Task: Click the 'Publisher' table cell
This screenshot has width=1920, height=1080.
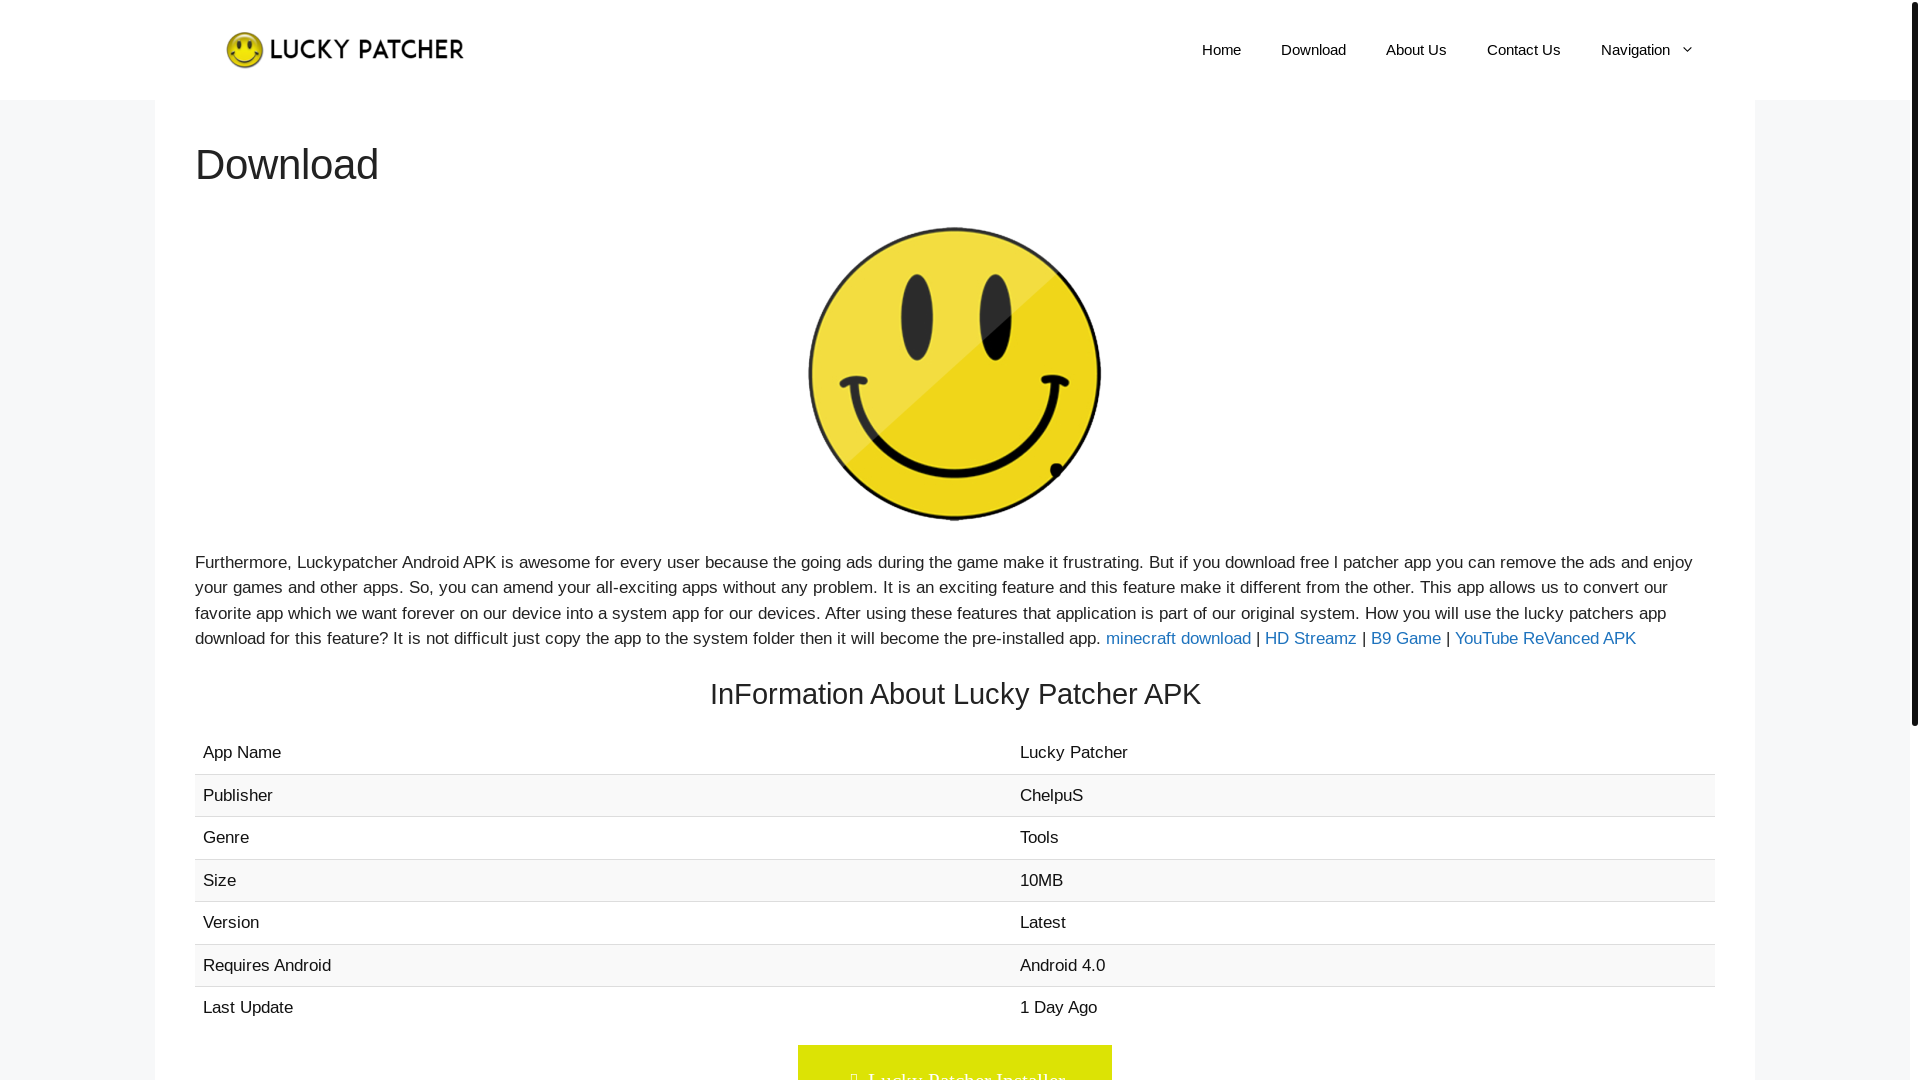Action: [603, 796]
